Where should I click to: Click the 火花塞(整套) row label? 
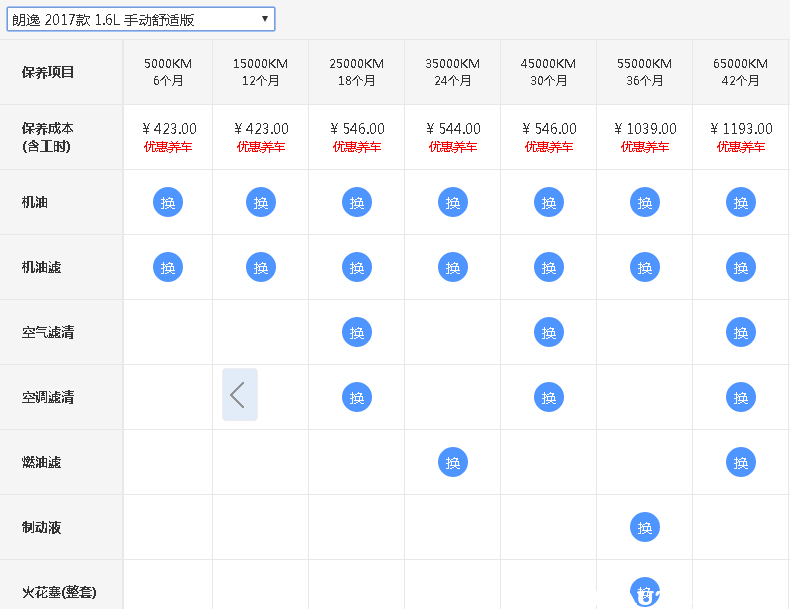coord(59,592)
